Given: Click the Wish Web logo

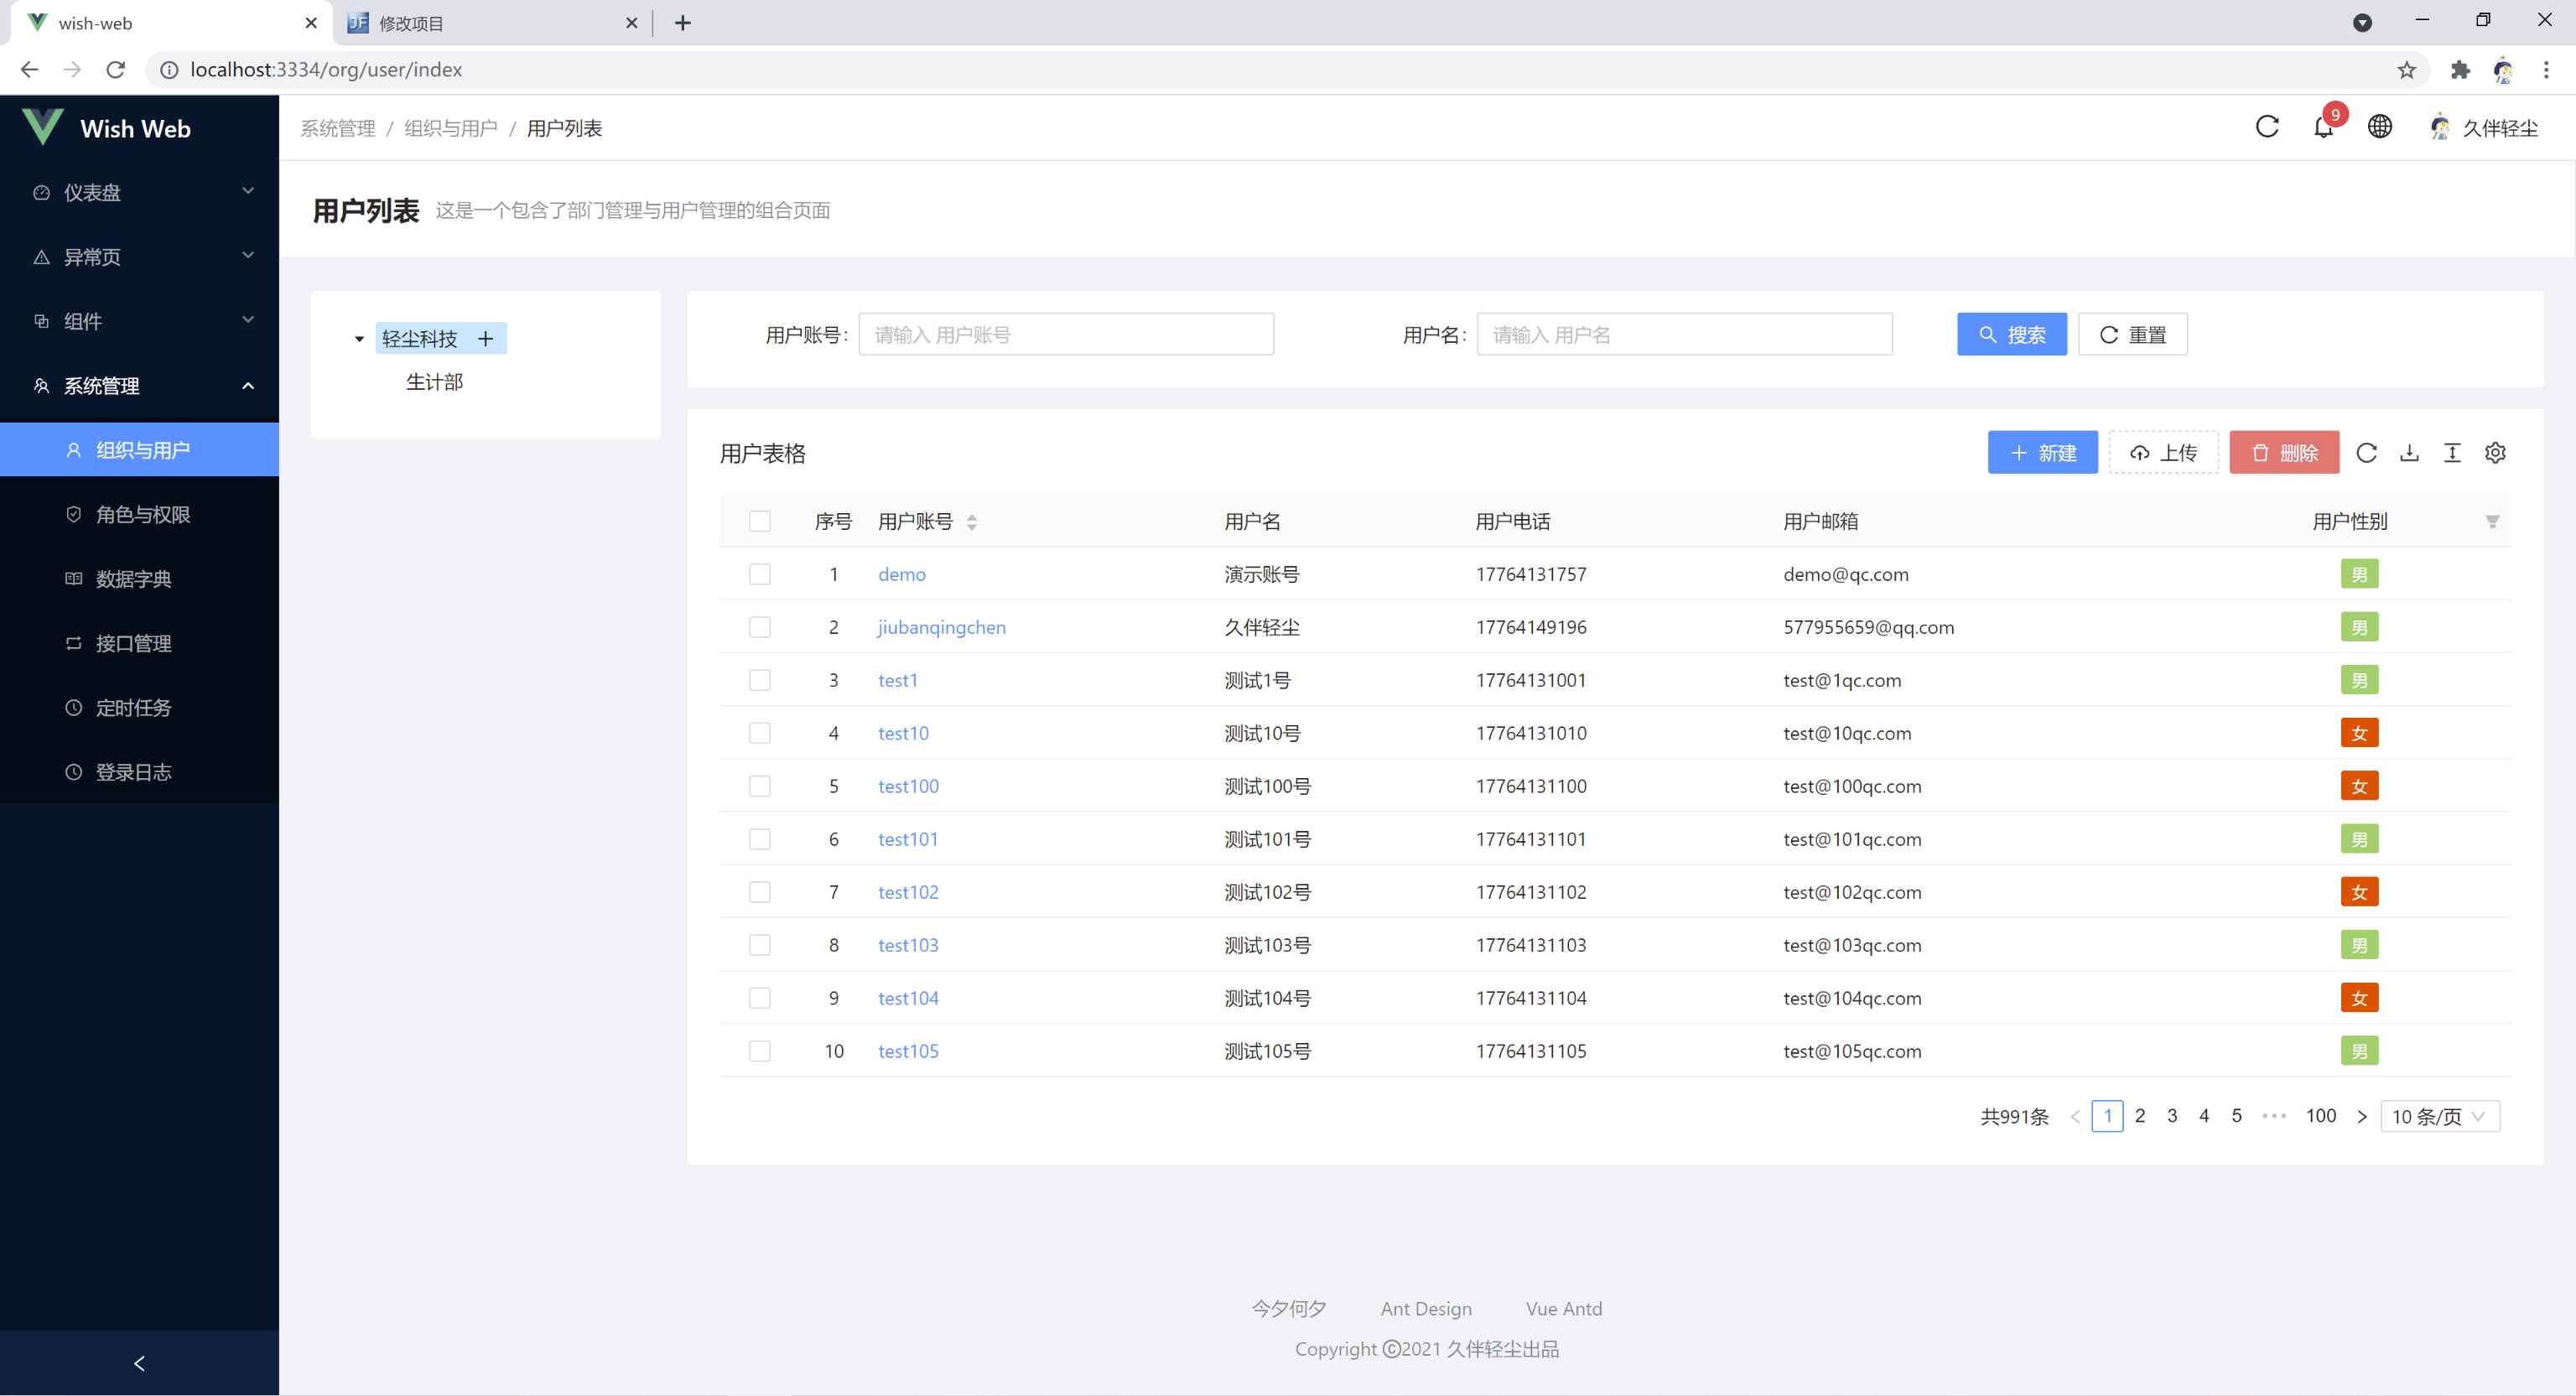Looking at the screenshot, I should (106, 128).
